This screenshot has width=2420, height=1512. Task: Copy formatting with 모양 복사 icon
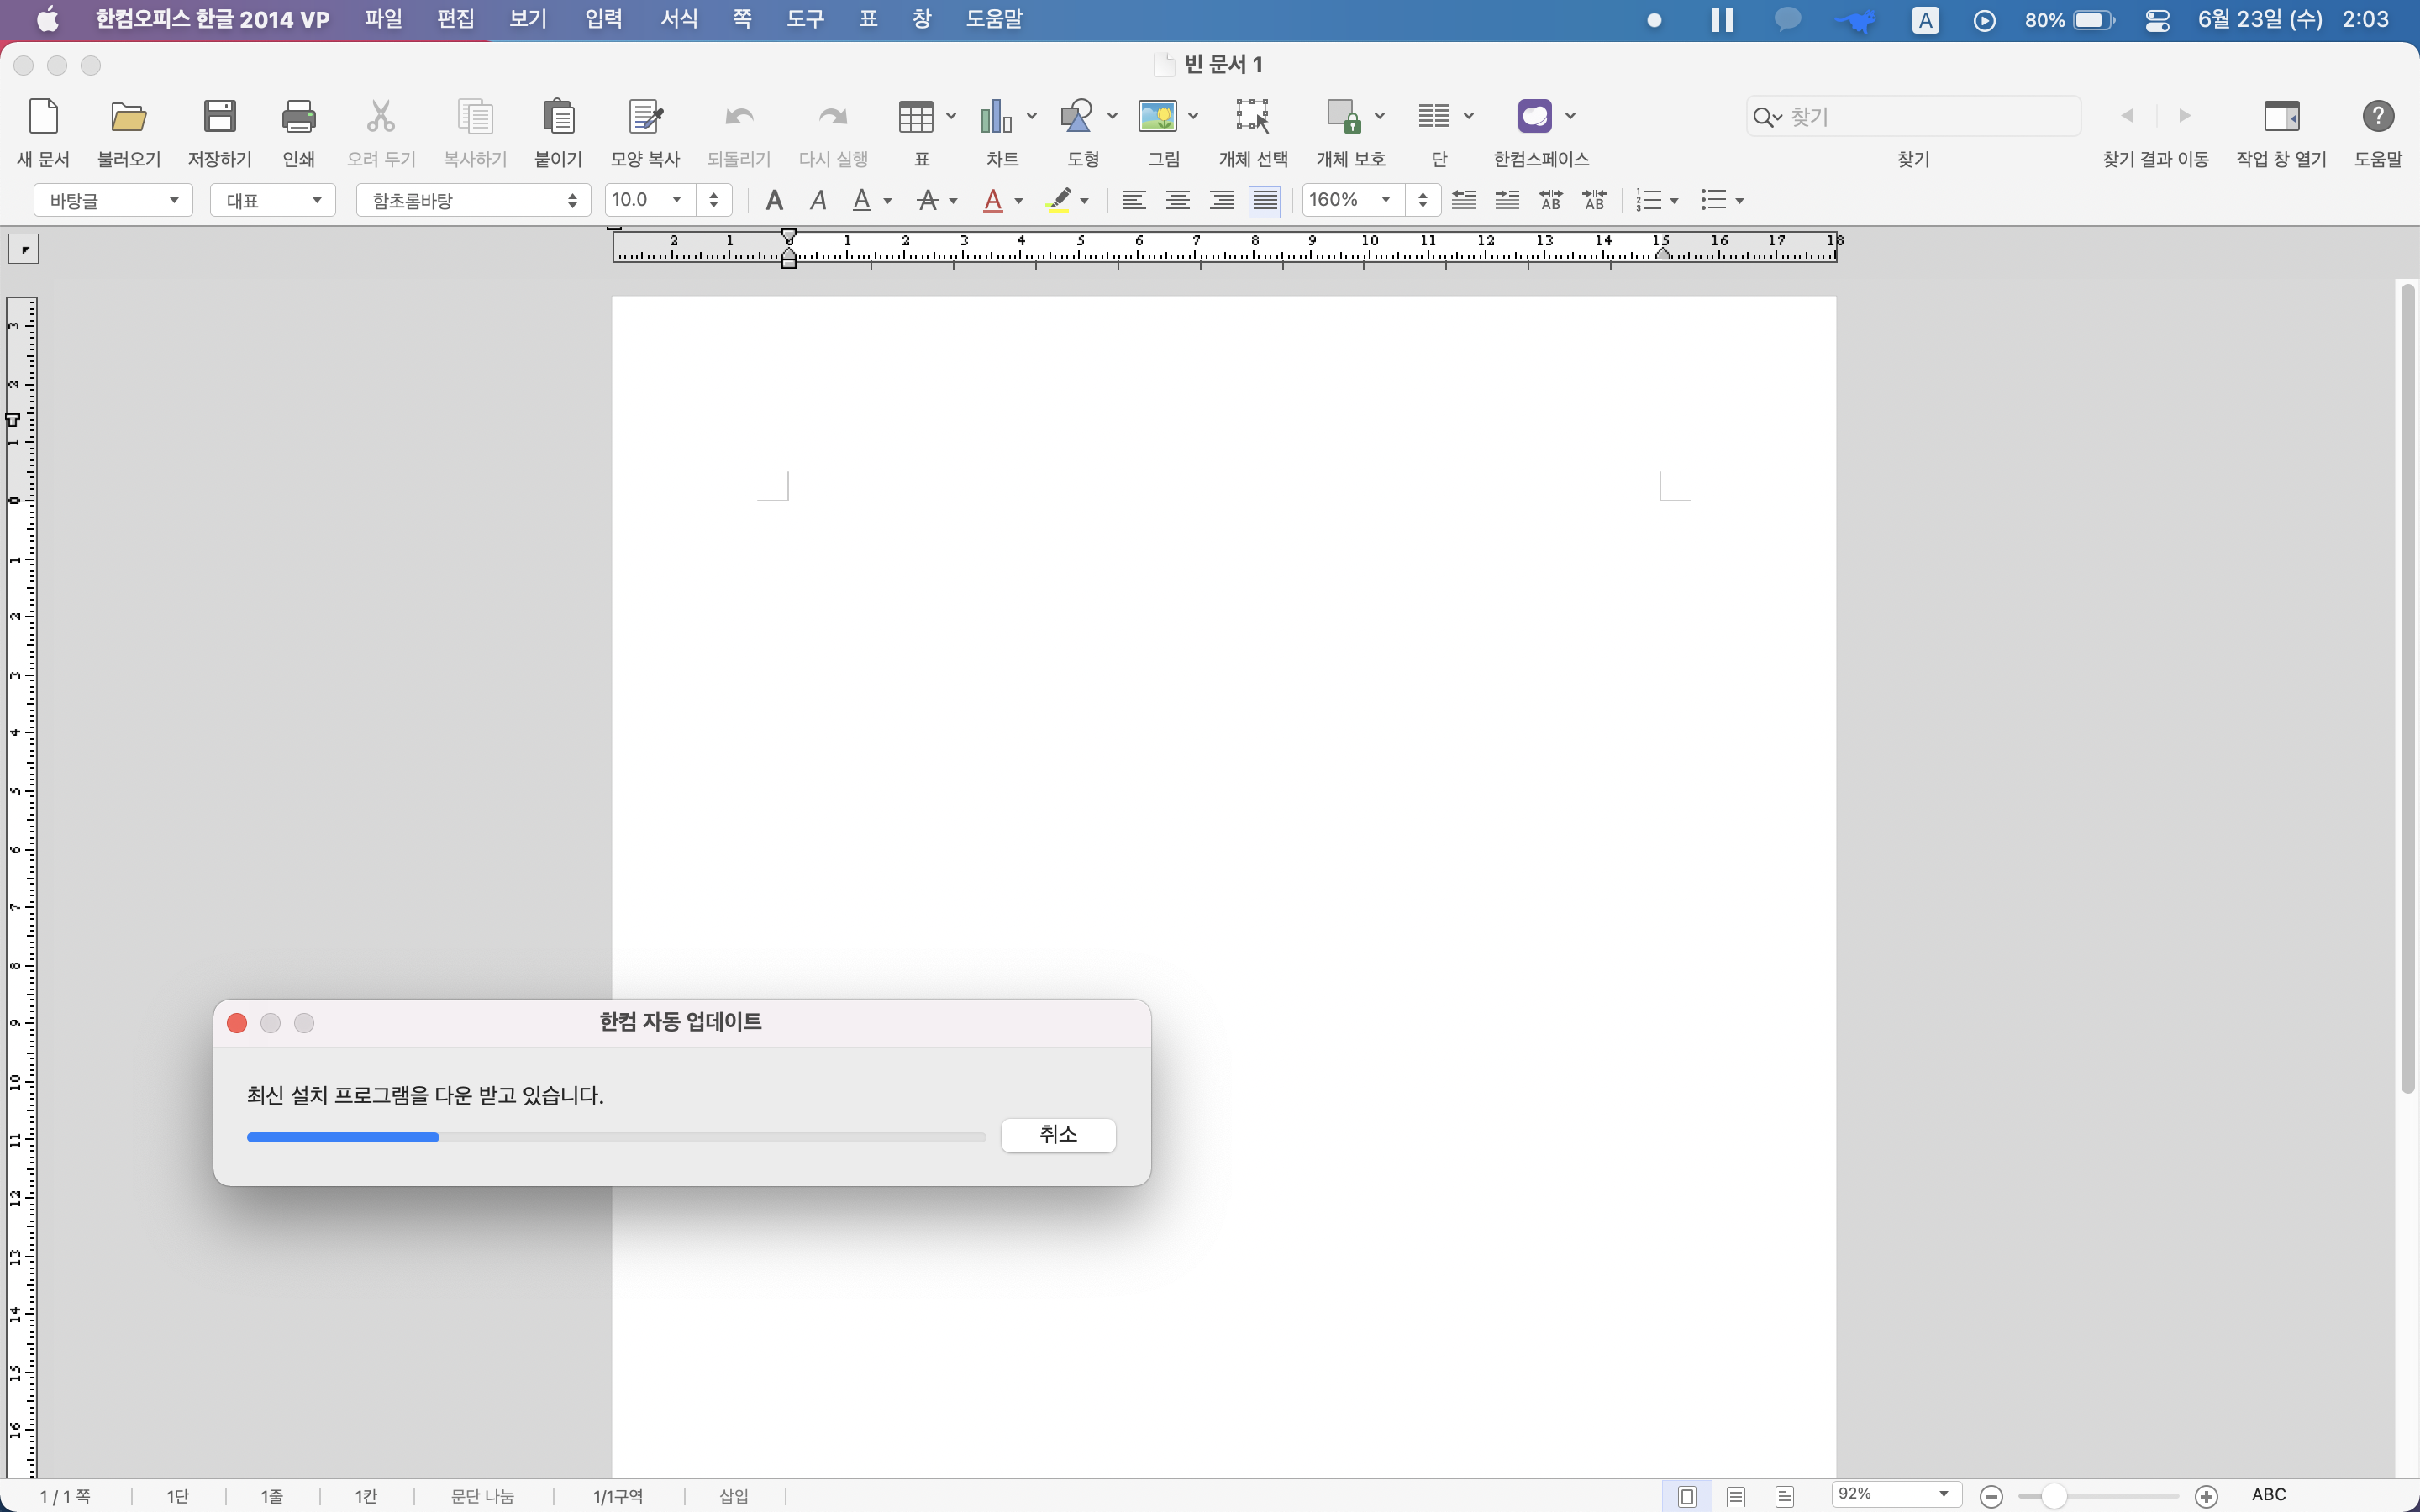646,117
